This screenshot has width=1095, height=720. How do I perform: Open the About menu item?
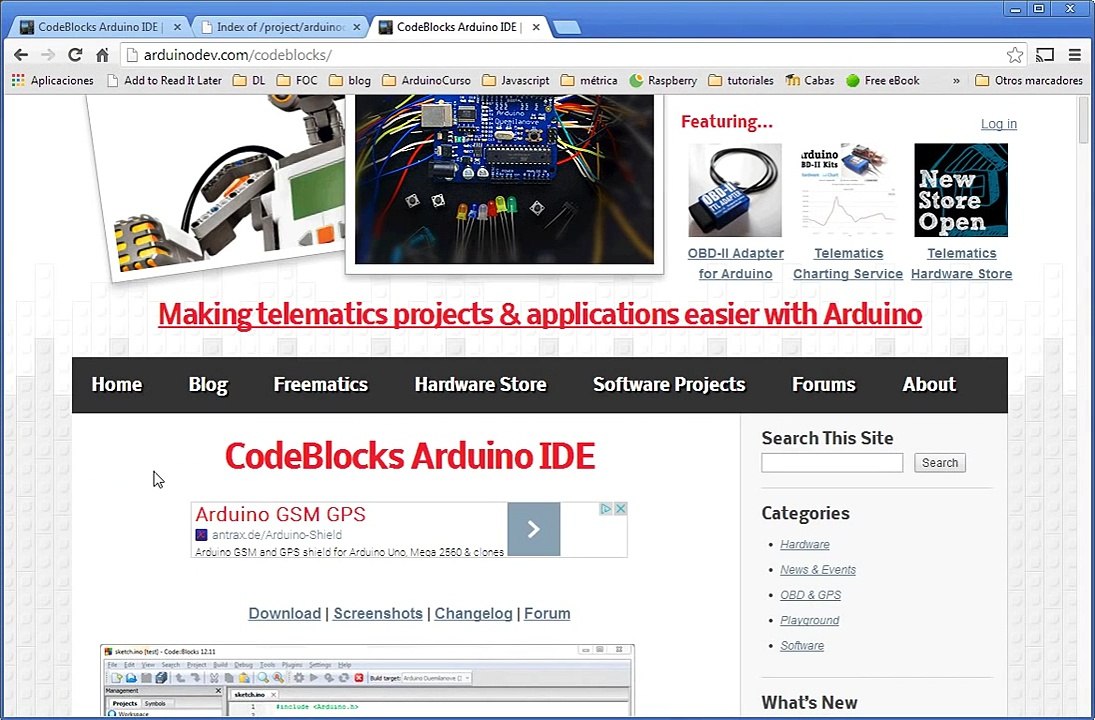tap(929, 385)
